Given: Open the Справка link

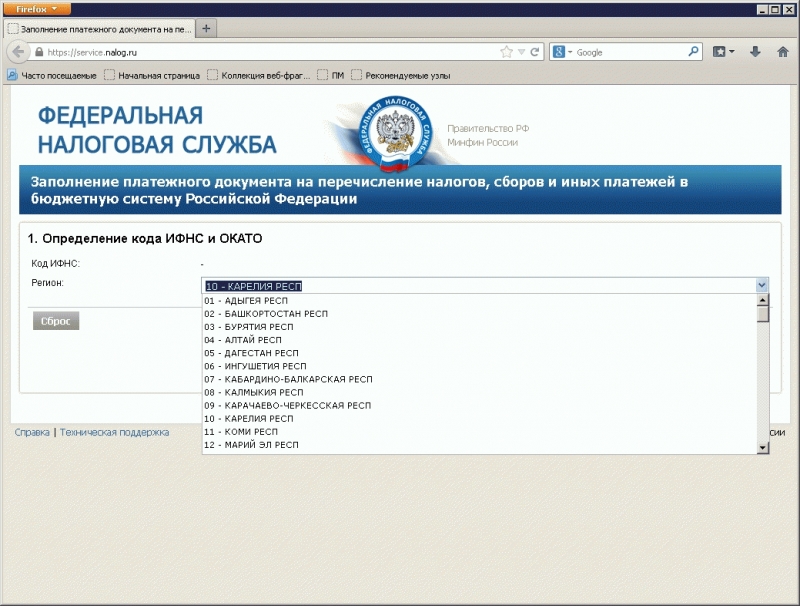Looking at the screenshot, I should [32, 433].
